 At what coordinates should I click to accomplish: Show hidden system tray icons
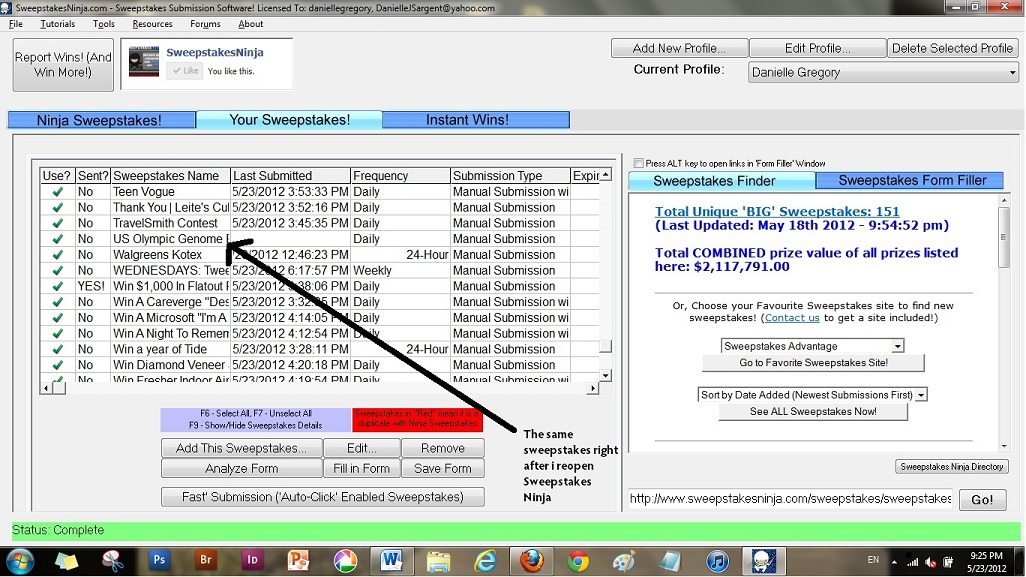894,561
